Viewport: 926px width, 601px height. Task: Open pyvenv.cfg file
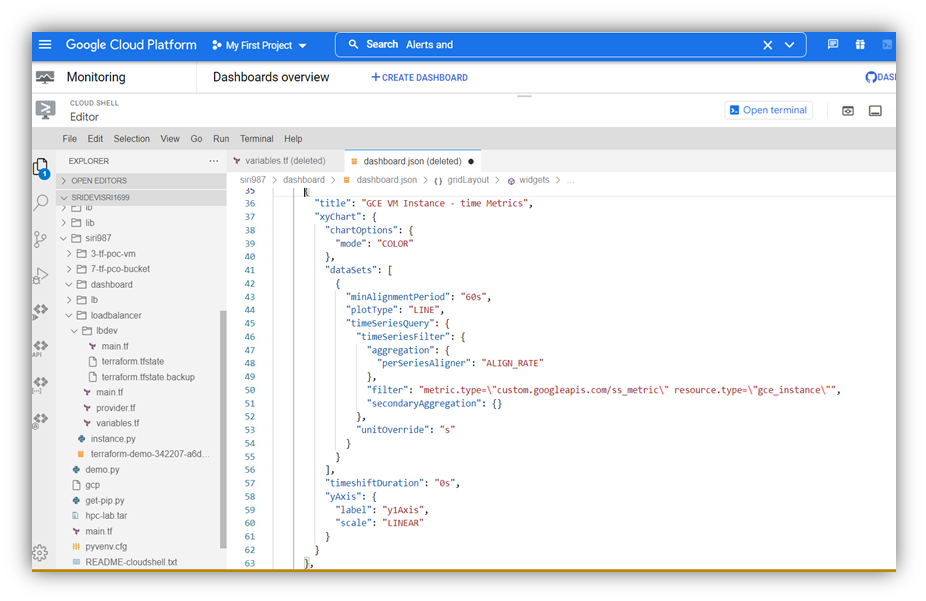tap(106, 547)
